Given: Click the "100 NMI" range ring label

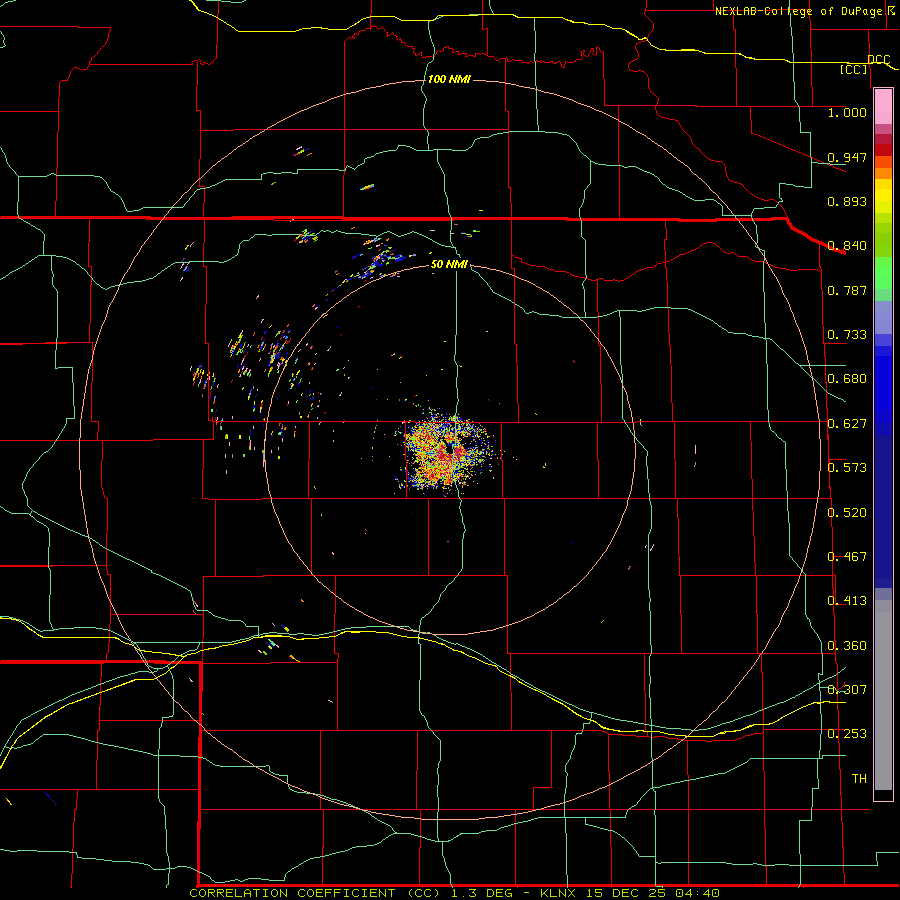Looking at the screenshot, I should pyautogui.click(x=449, y=79).
